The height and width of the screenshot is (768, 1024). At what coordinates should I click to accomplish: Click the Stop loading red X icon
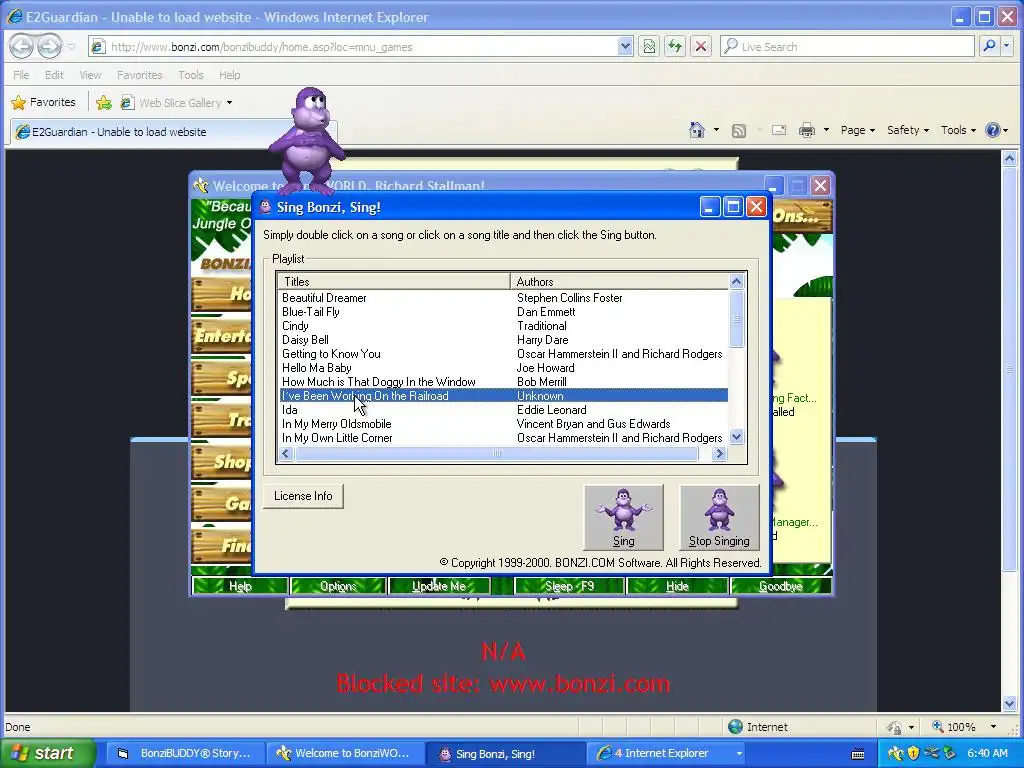coord(701,46)
